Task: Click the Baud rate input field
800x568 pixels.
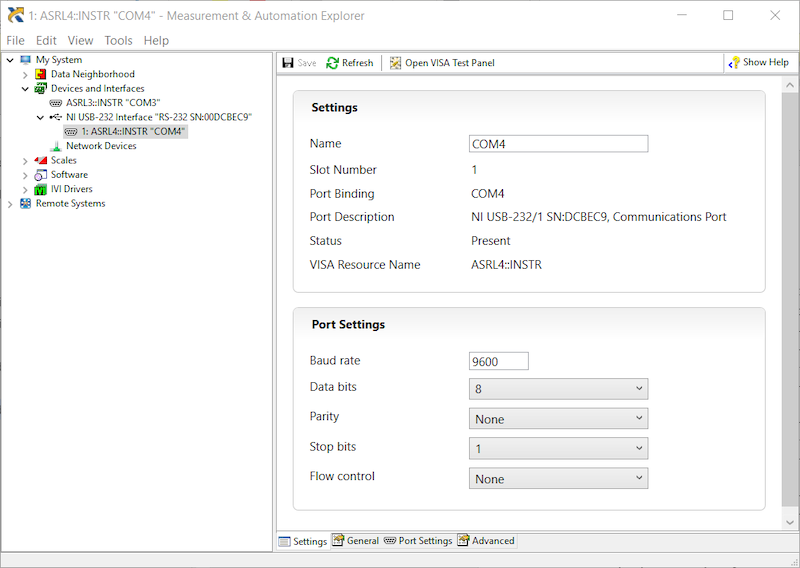Action: [x=498, y=361]
